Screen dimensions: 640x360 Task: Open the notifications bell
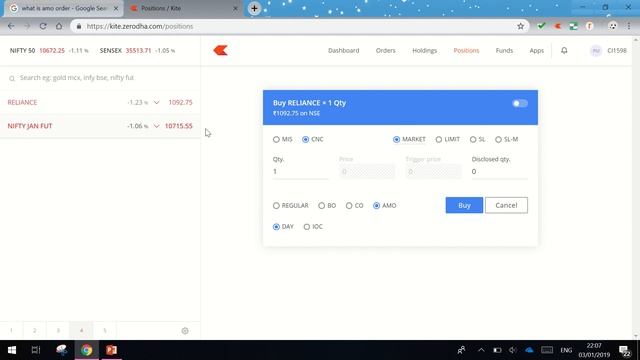564,51
